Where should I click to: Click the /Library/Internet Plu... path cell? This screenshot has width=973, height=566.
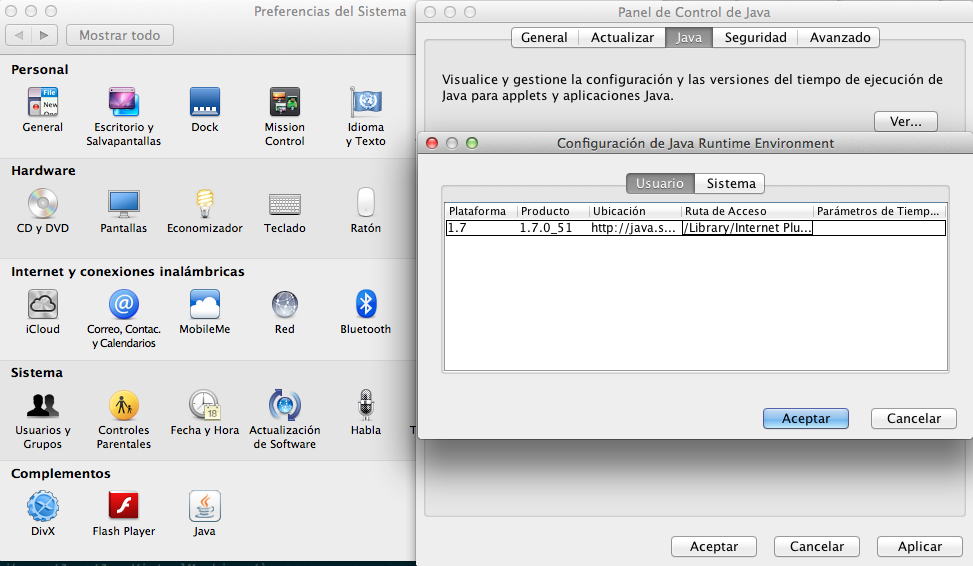click(x=747, y=228)
